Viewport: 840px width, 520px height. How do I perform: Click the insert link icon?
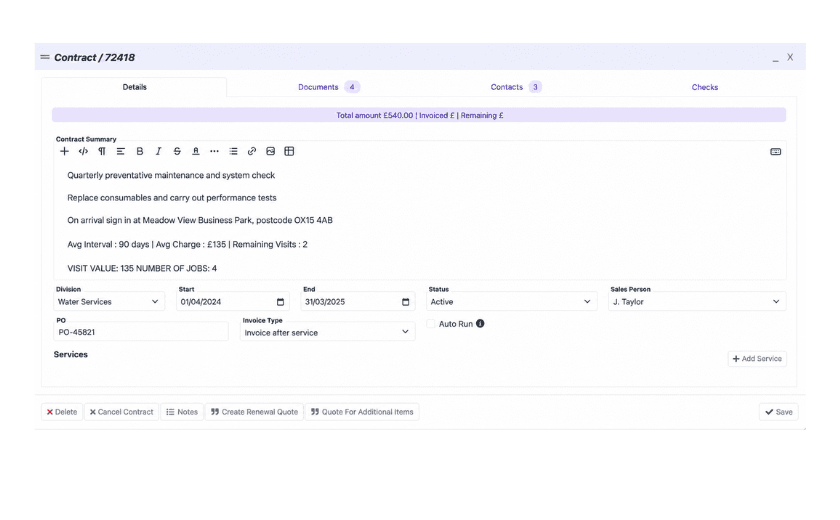click(252, 152)
